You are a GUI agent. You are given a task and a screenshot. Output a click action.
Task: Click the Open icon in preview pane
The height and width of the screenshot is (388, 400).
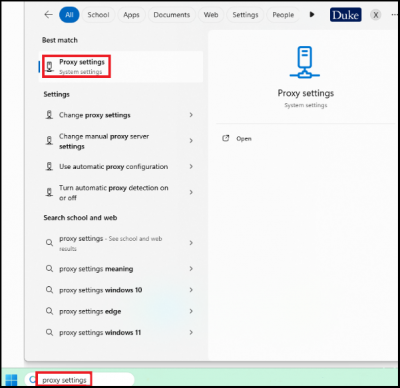click(x=226, y=138)
